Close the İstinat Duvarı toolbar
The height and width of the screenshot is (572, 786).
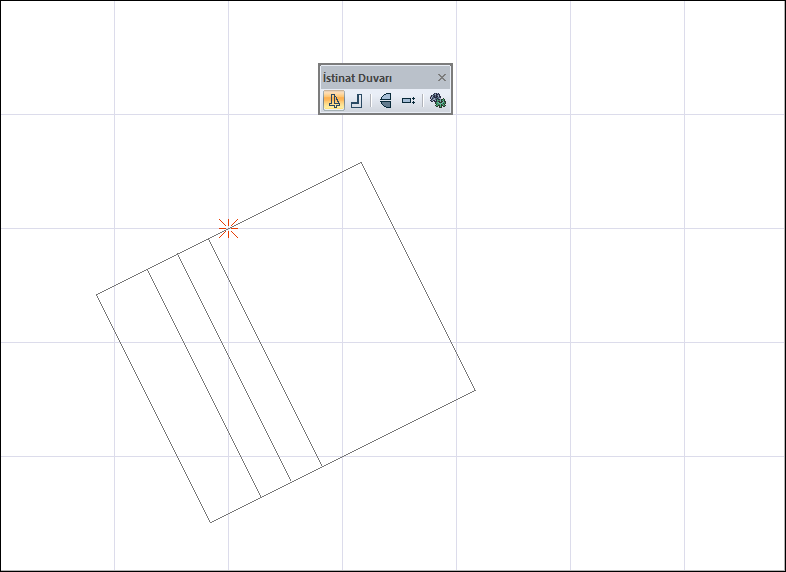tap(442, 78)
